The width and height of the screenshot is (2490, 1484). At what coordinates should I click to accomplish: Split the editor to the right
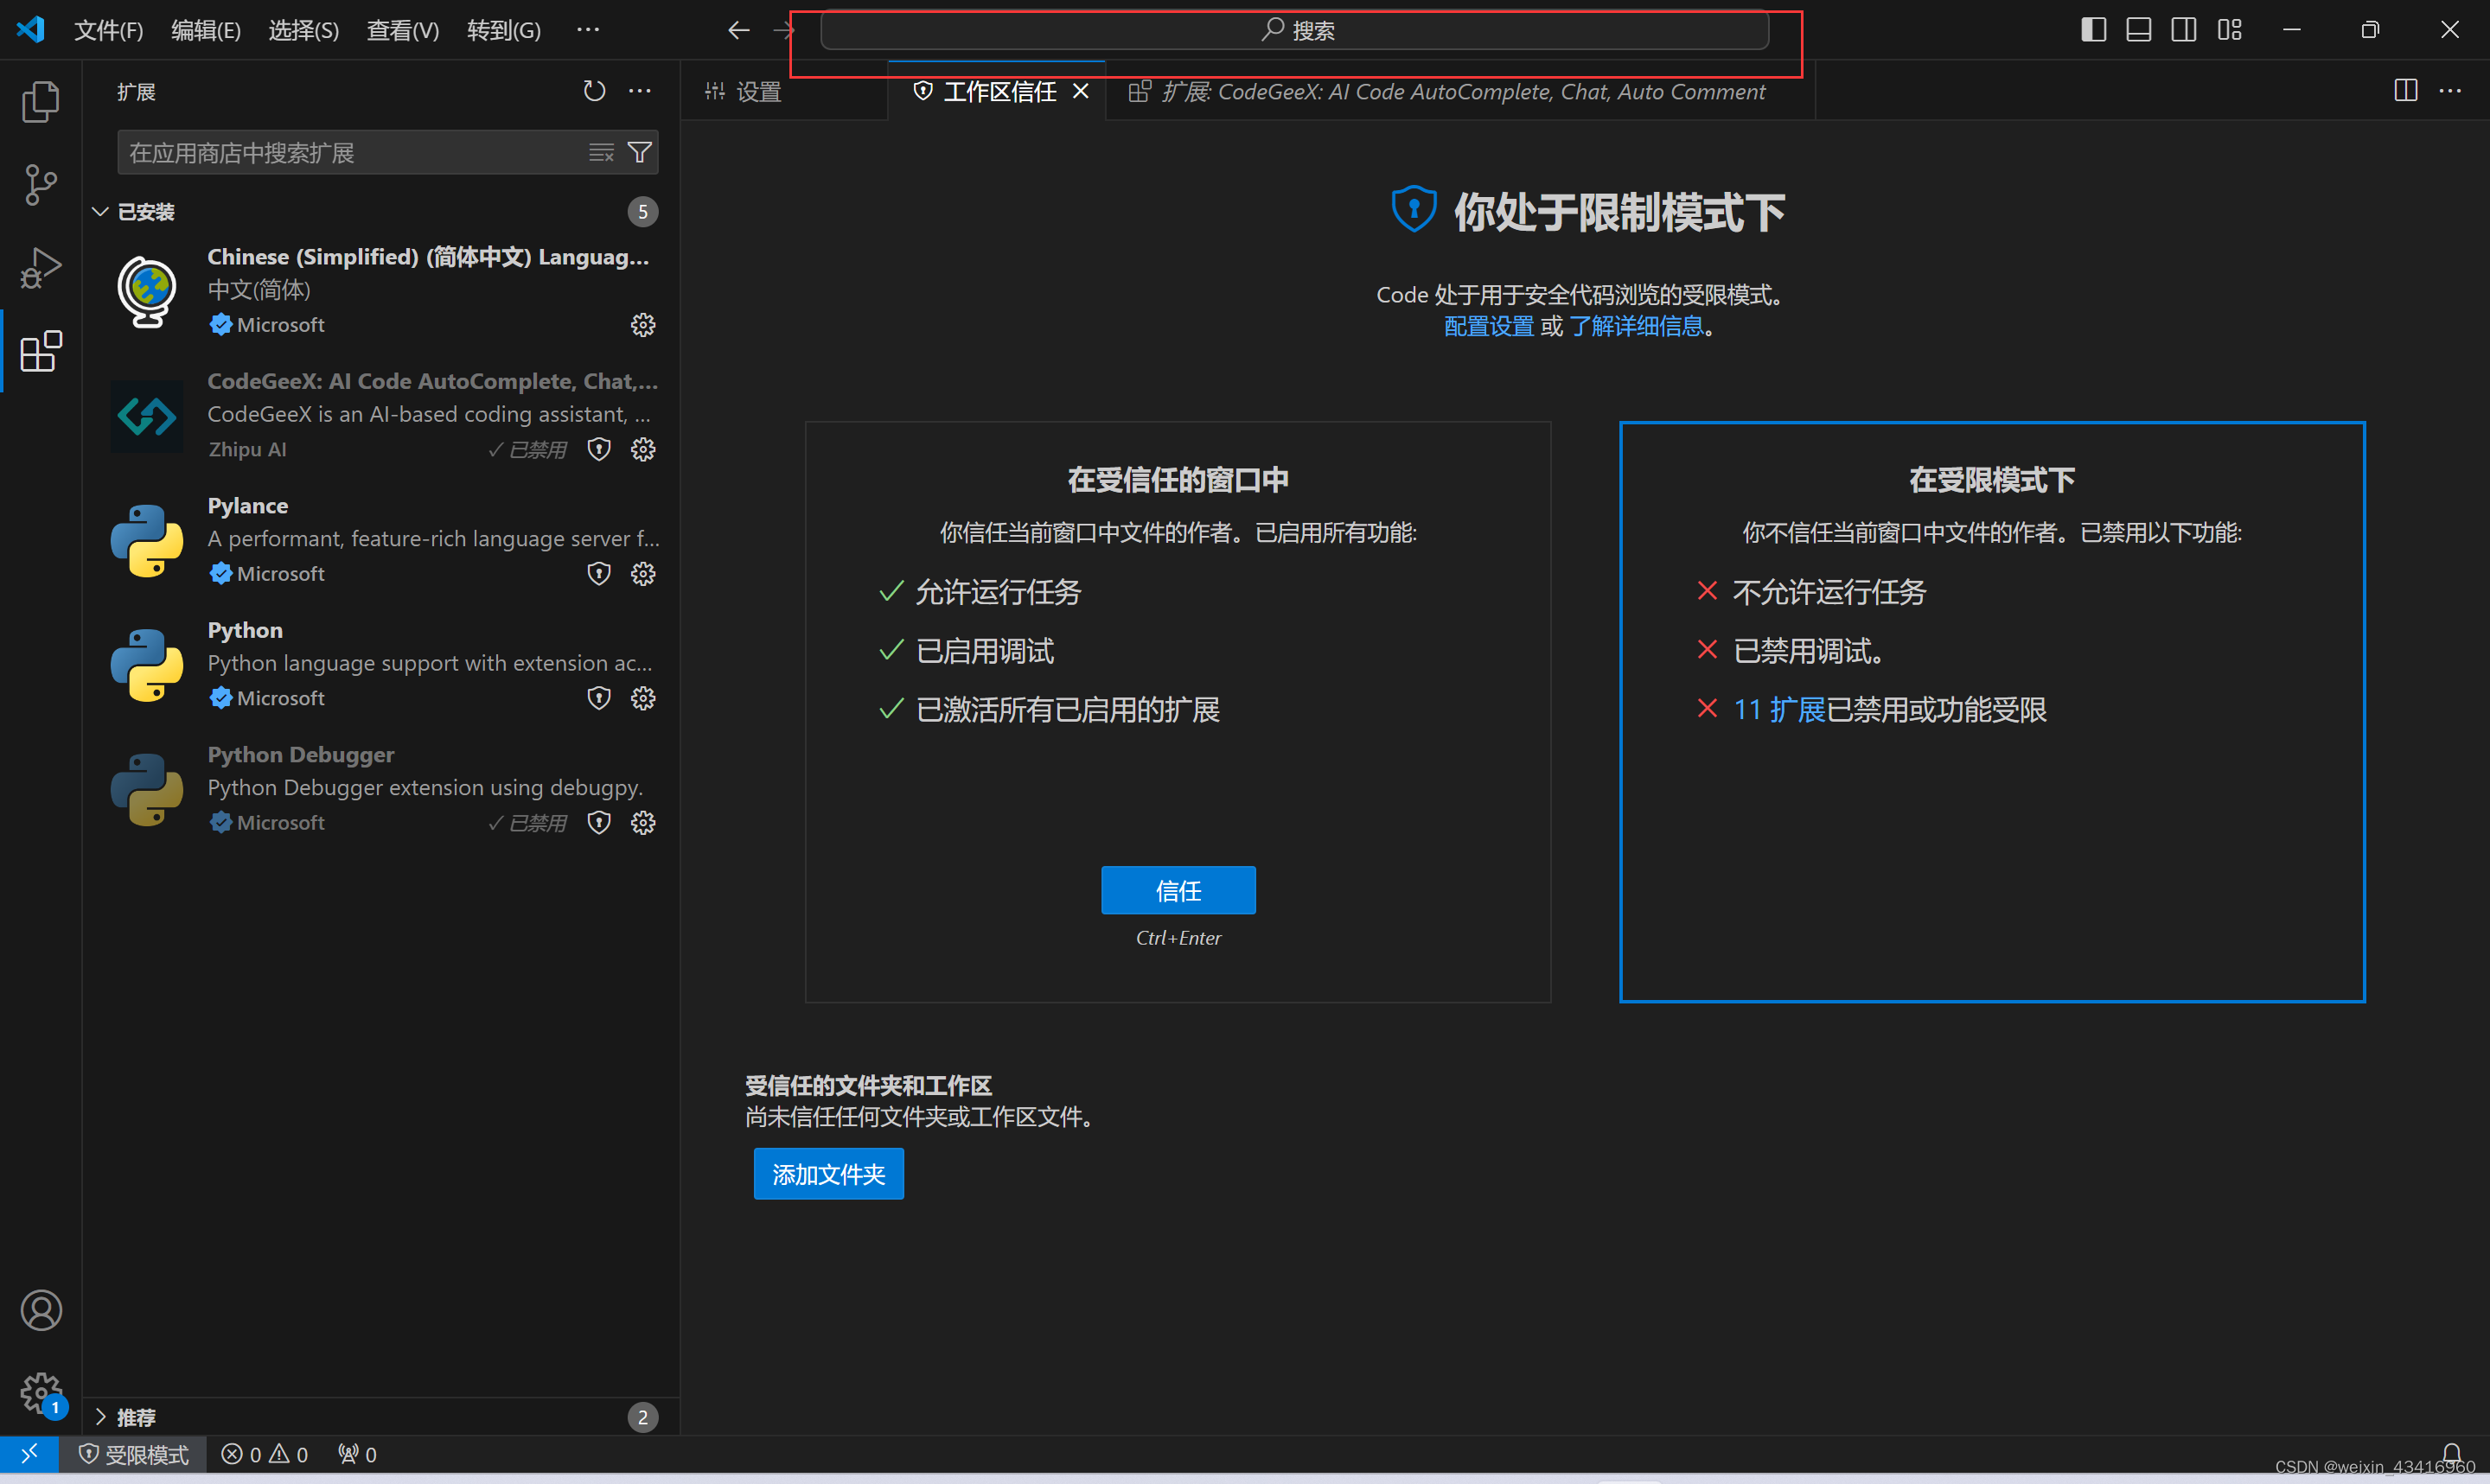tap(2406, 91)
